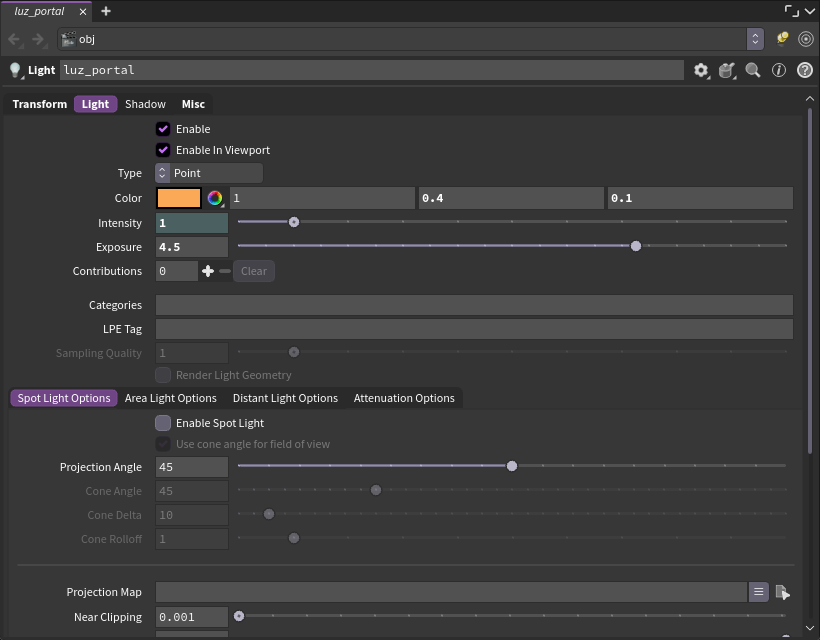Open a new tab with plus button
Image resolution: width=820 pixels, height=640 pixels.
tap(106, 11)
